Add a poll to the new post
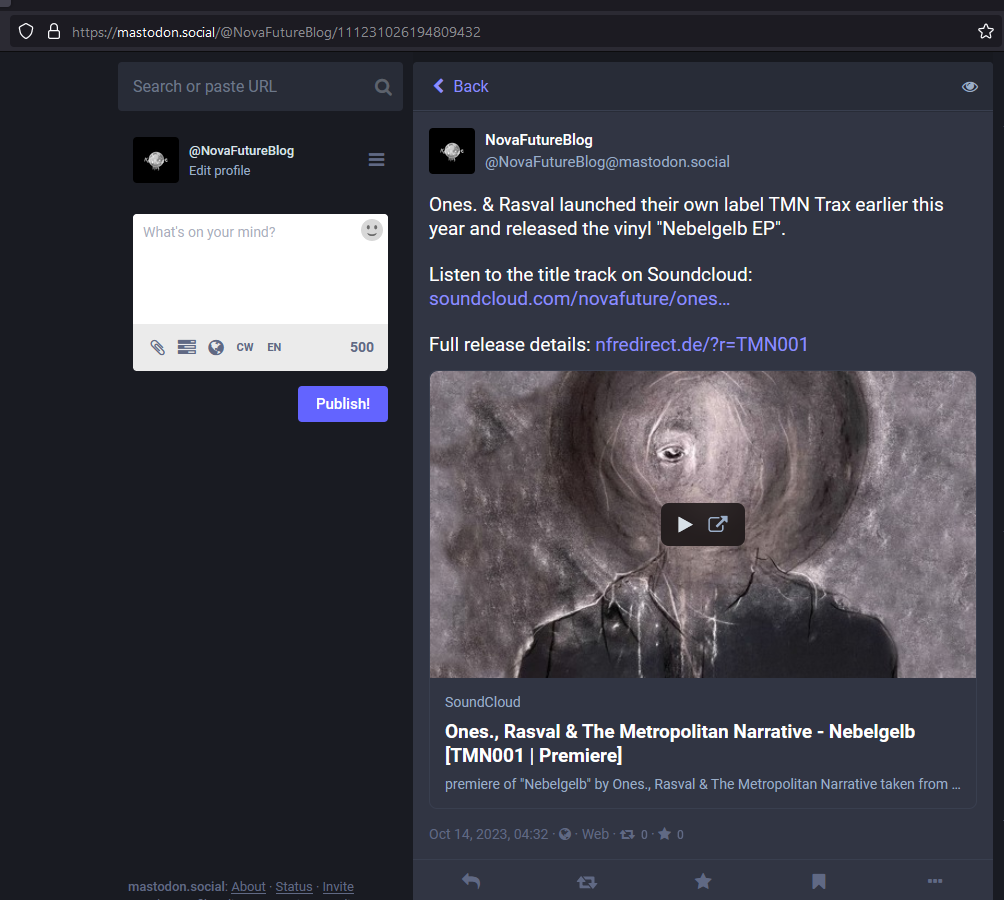This screenshot has height=900, width=1004. pyautogui.click(x=186, y=347)
